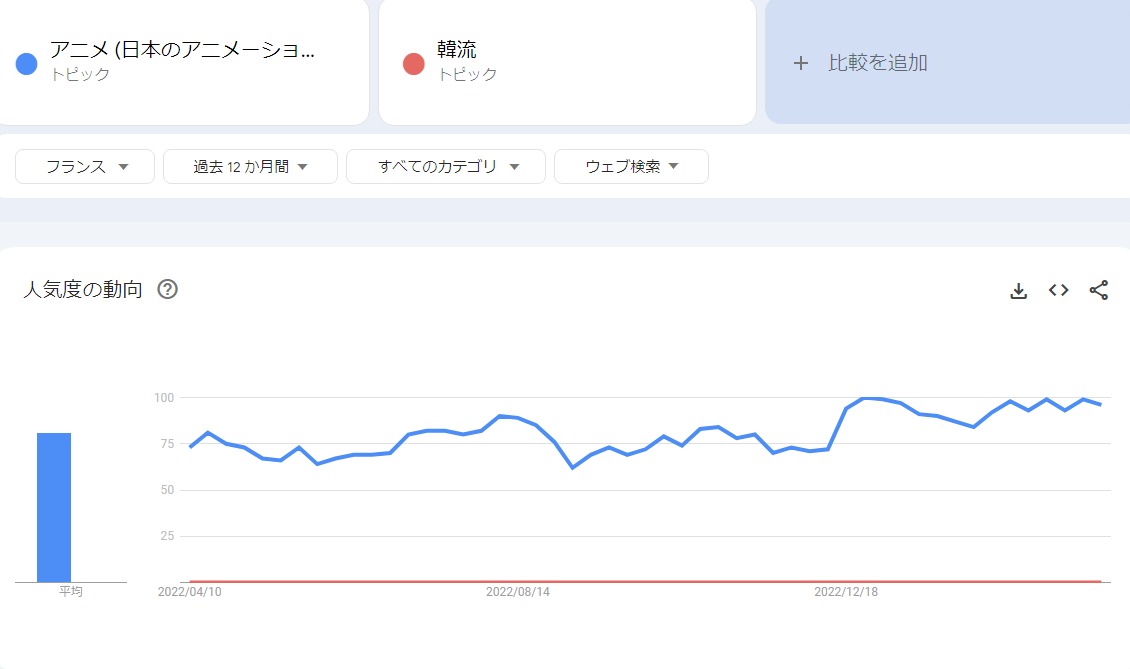
Task: Click the 2022/04/10 date label
Action: click(x=190, y=592)
